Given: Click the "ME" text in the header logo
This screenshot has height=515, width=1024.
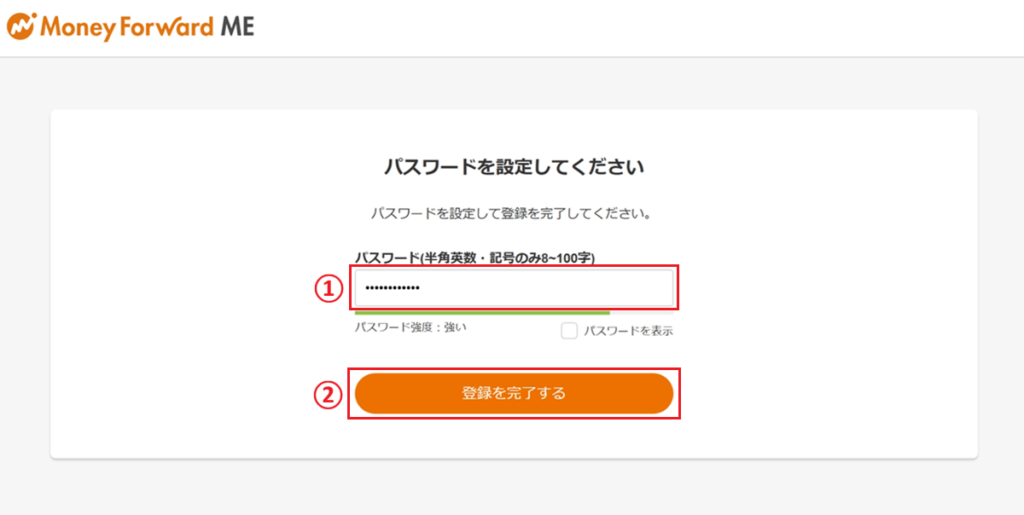Looking at the screenshot, I should coord(237,27).
